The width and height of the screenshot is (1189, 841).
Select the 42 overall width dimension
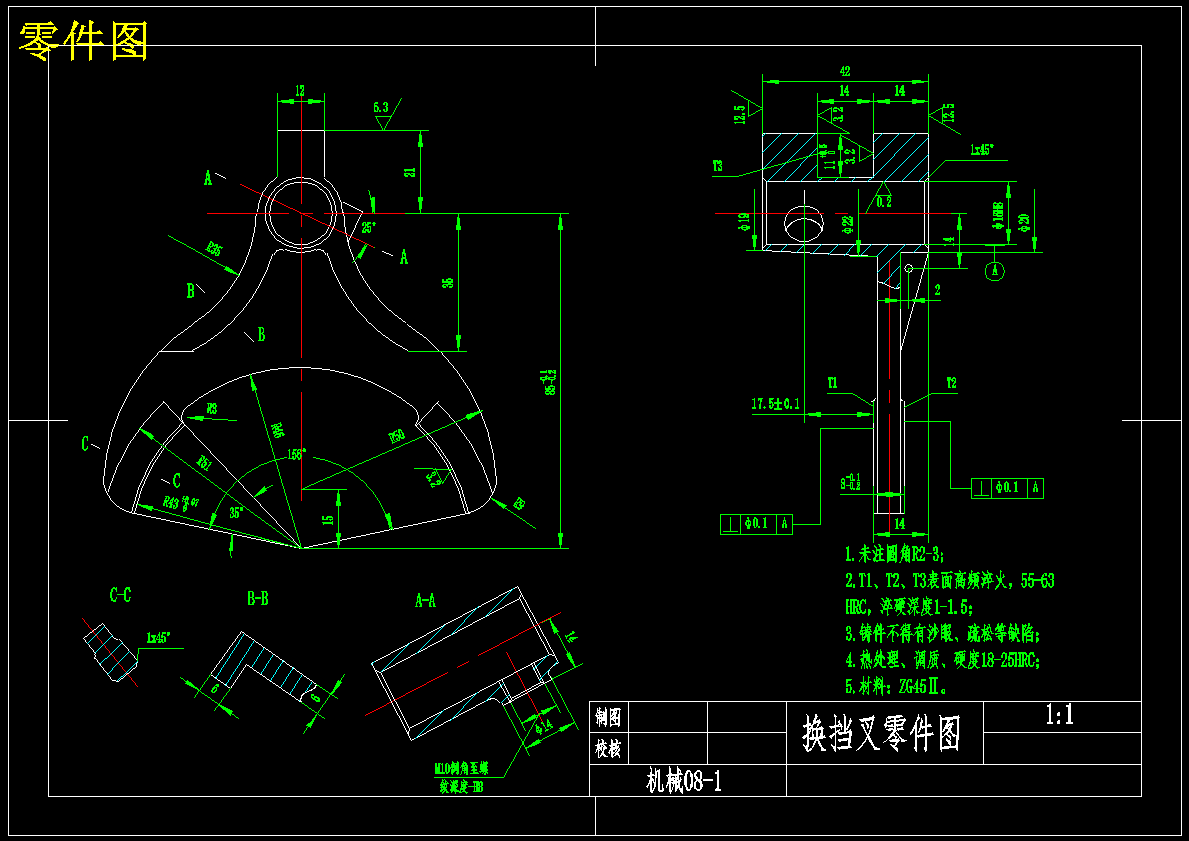[845, 71]
